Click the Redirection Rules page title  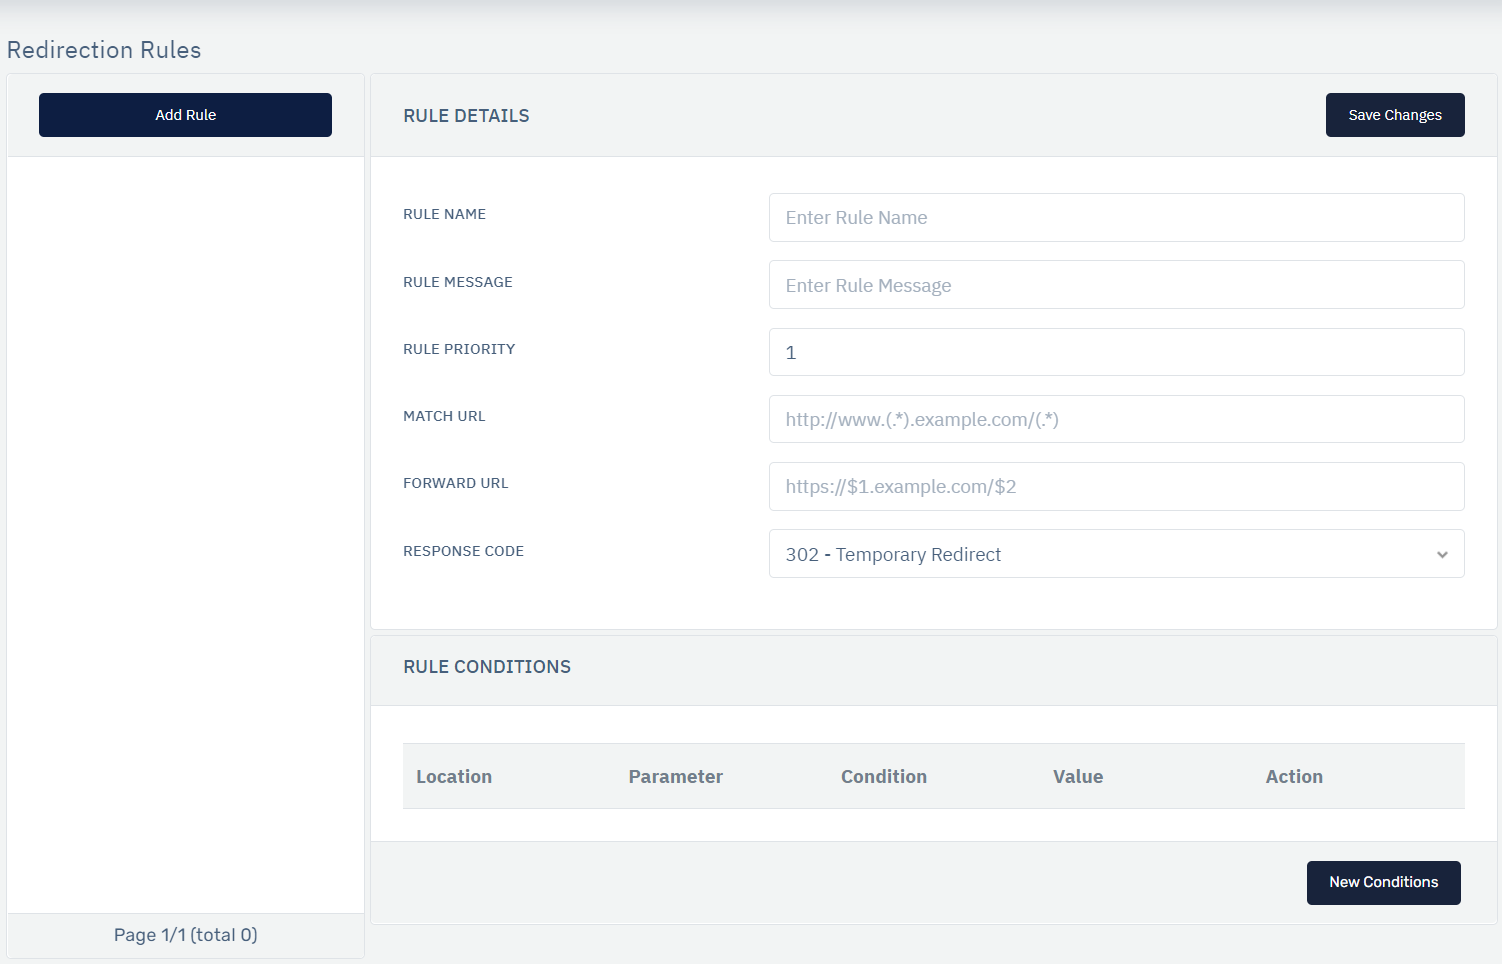pyautogui.click(x=104, y=50)
